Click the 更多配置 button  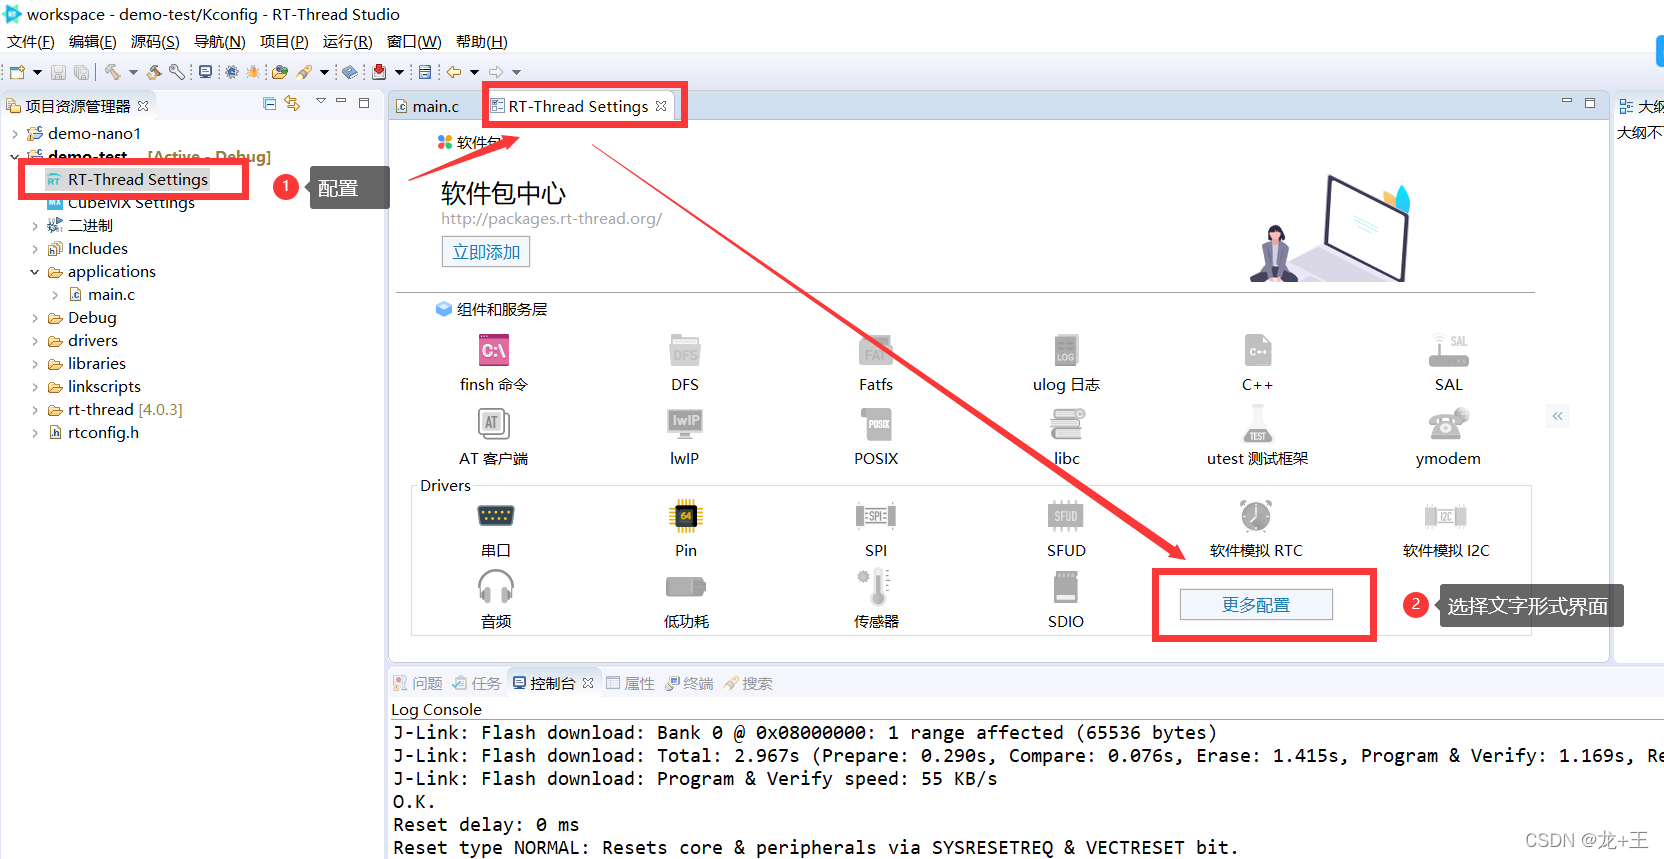[x=1256, y=605]
